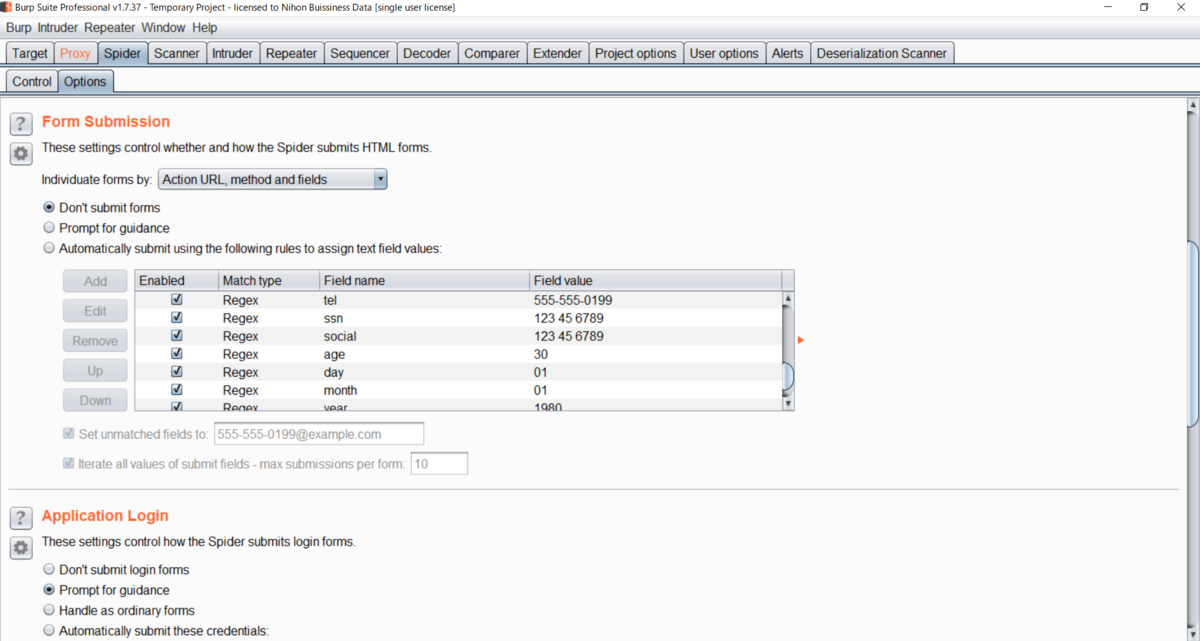This screenshot has width=1200, height=641.
Task: Click the main options panel scrollbar thumb
Action: [1192, 335]
